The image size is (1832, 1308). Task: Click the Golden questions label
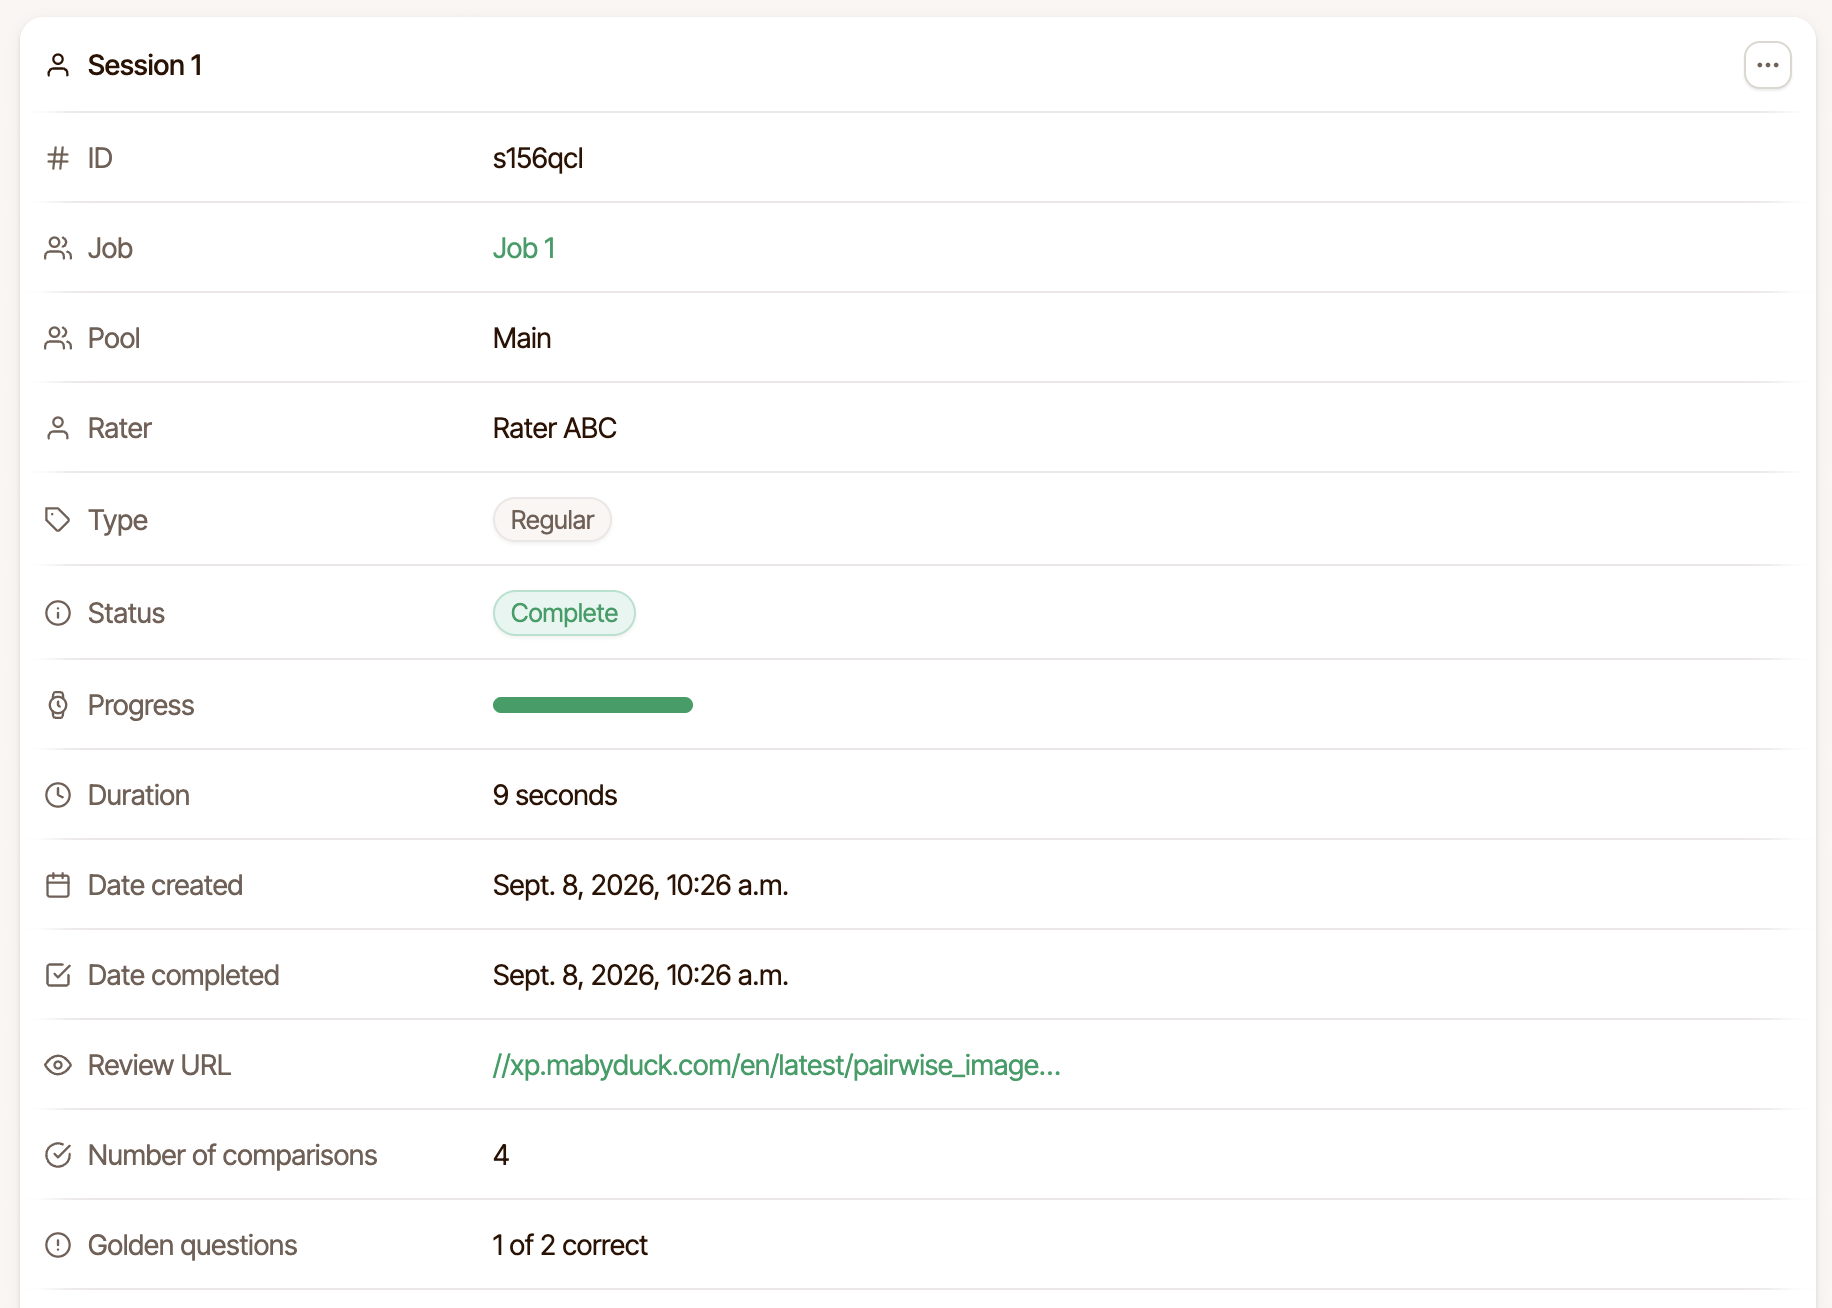[x=192, y=1245]
